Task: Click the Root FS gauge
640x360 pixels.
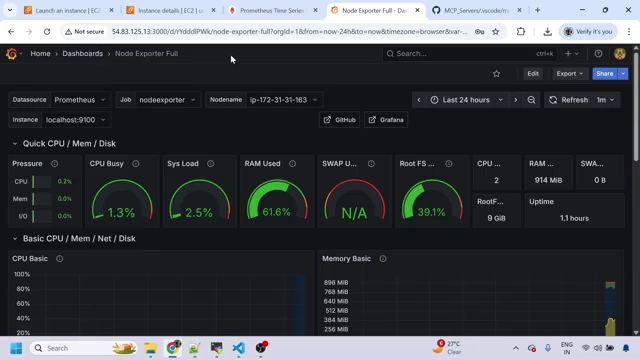Action: (432, 200)
